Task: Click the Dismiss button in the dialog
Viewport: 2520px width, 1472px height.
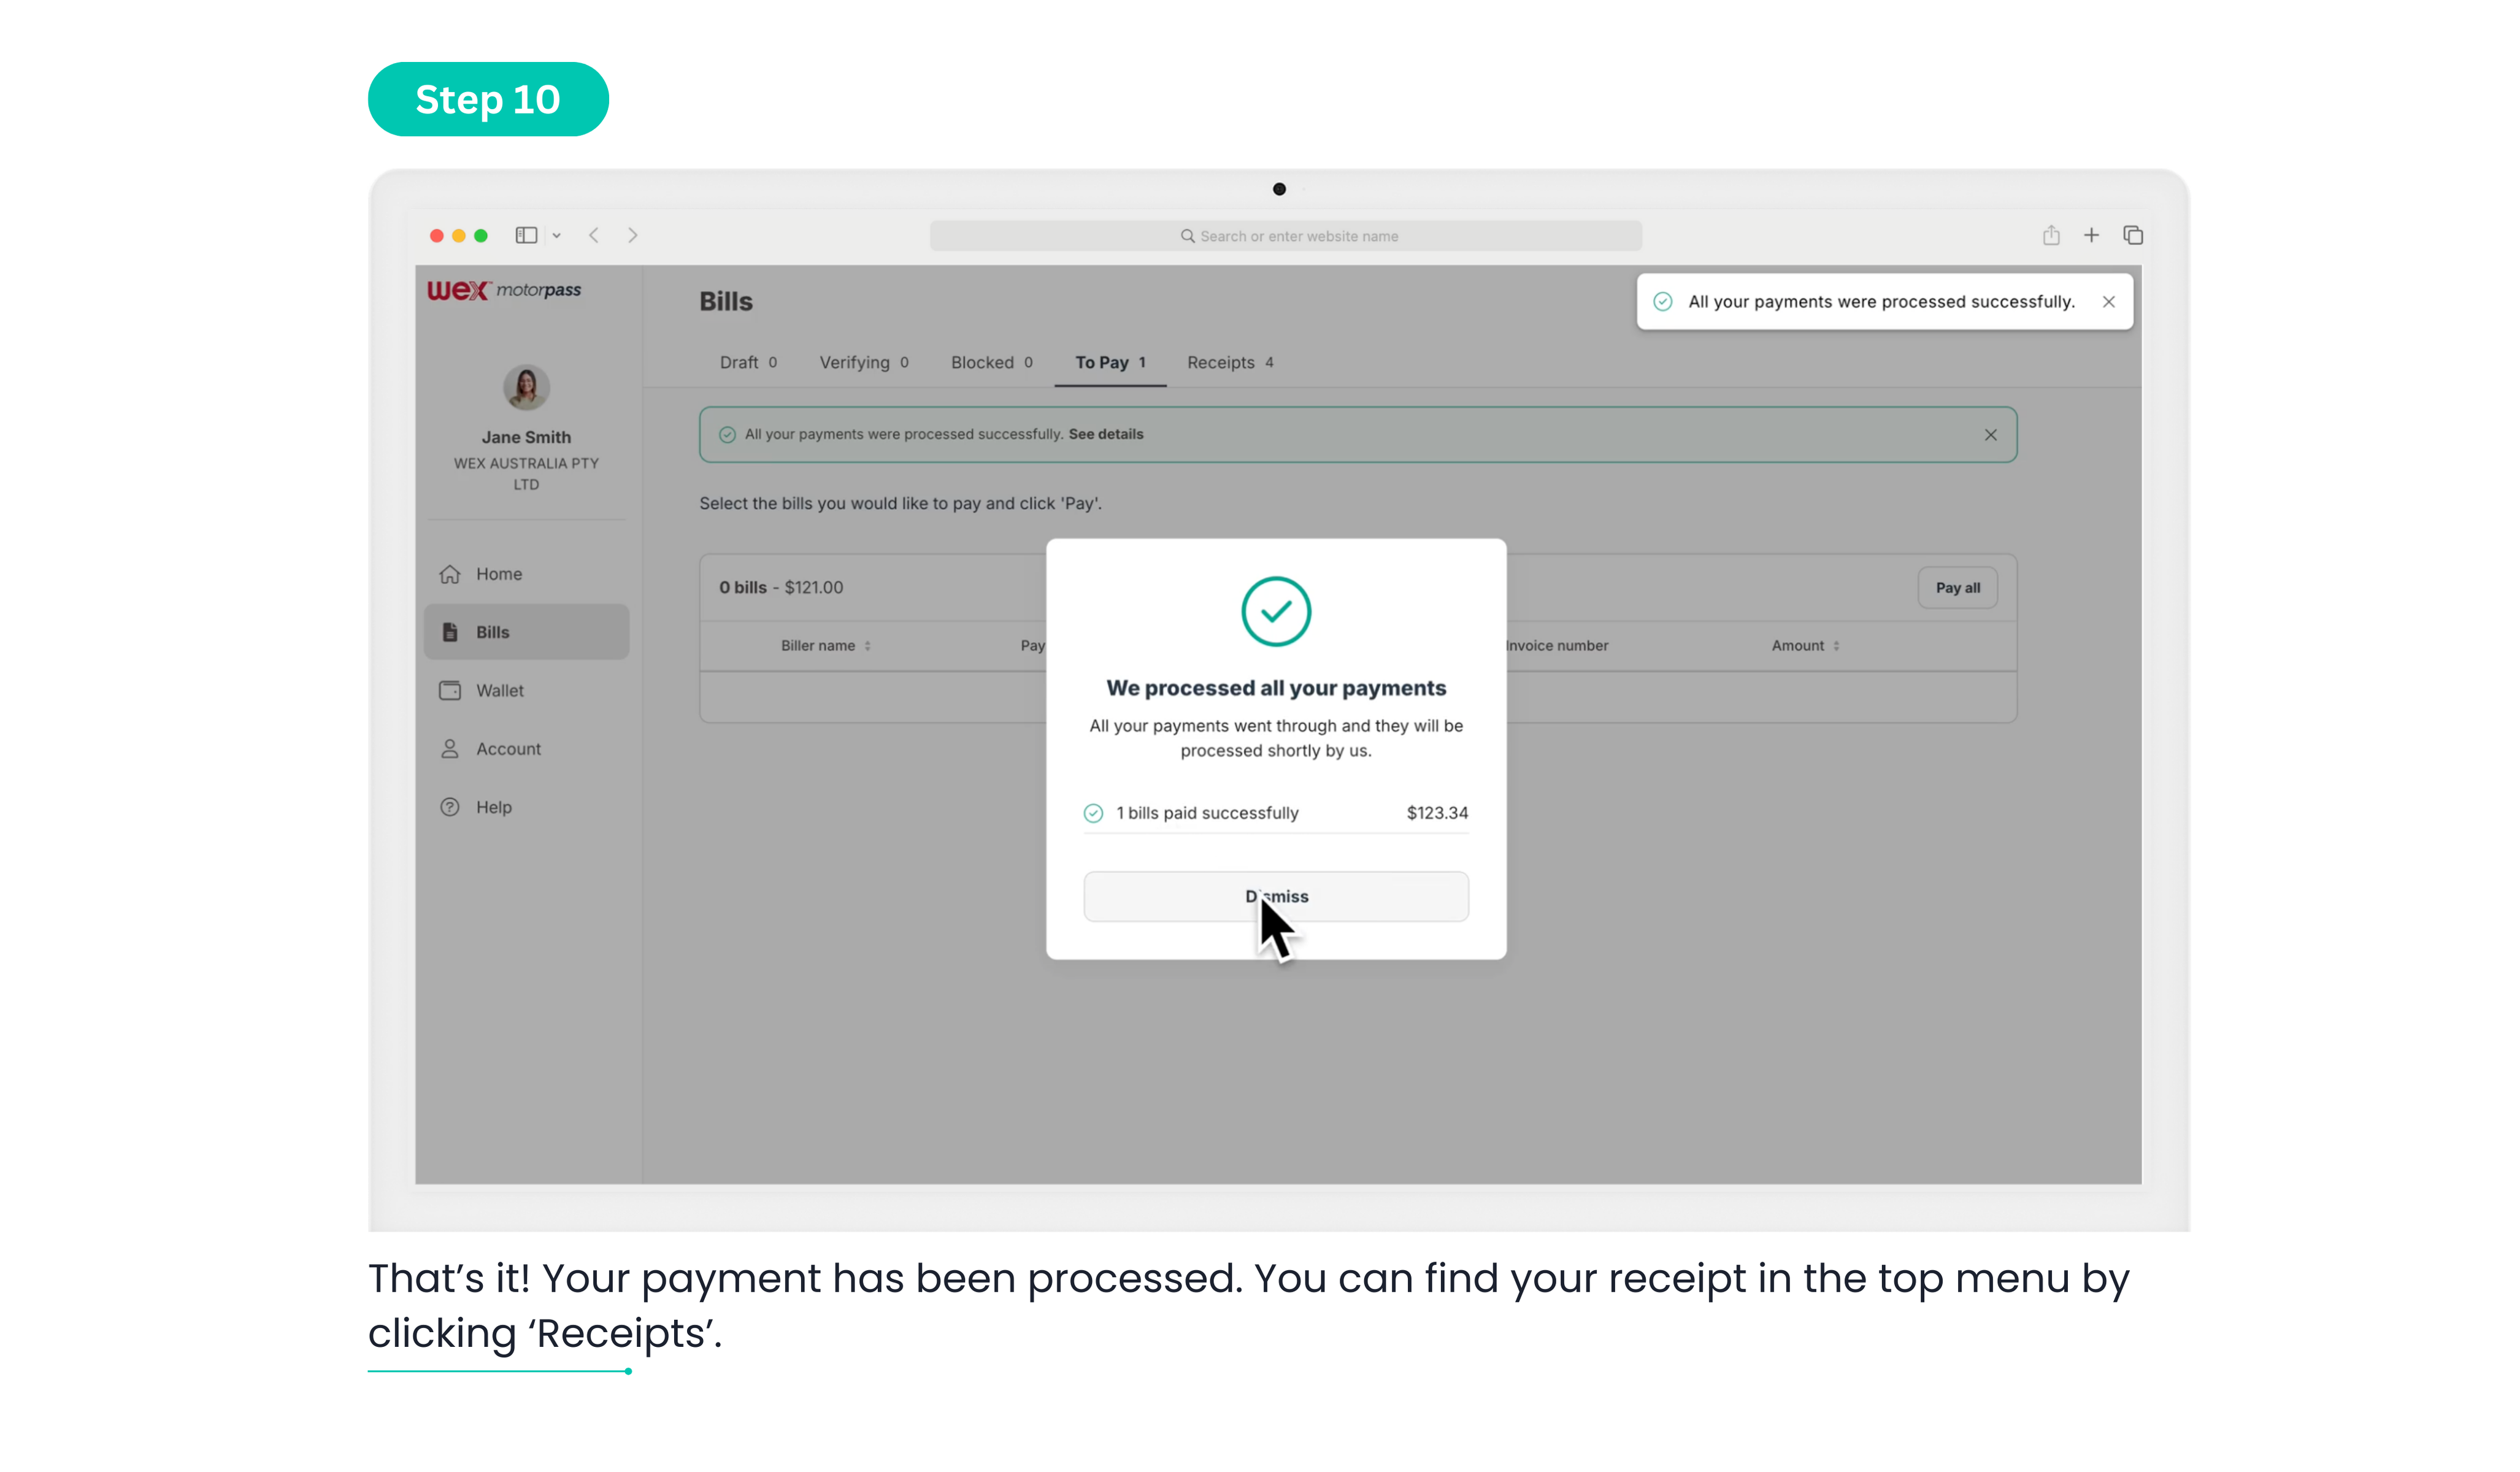Action: (1276, 896)
